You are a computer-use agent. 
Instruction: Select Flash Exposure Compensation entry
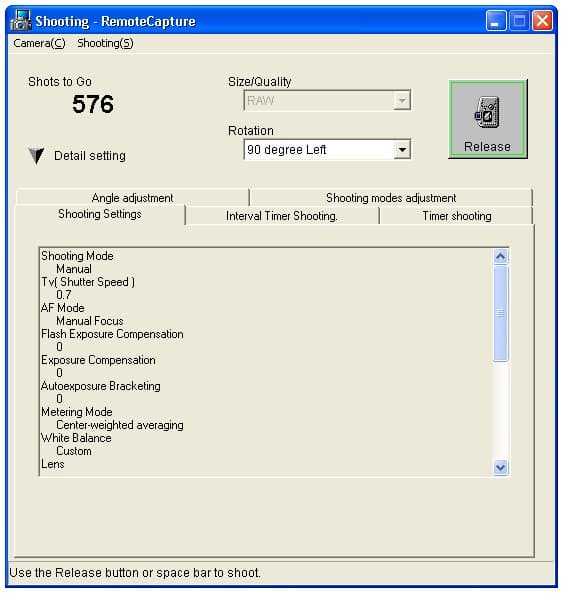112,334
